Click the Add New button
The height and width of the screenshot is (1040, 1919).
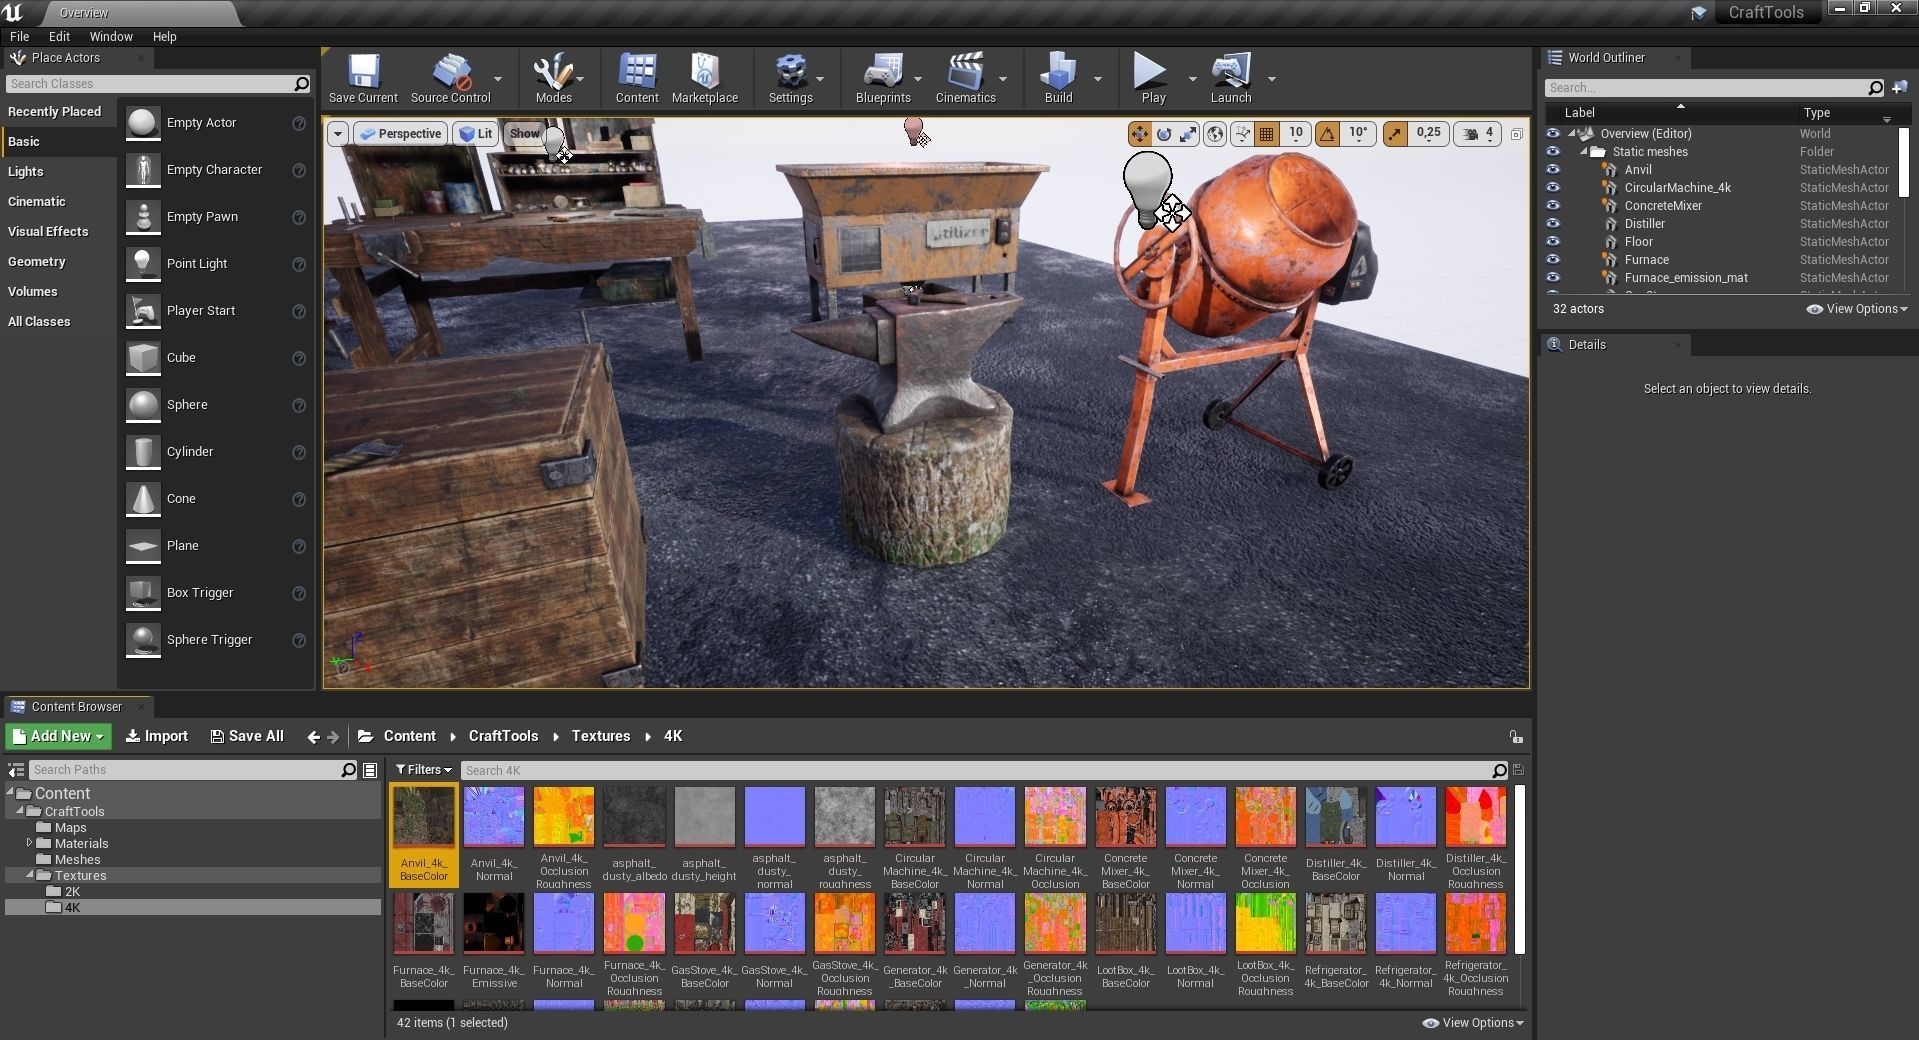59,736
